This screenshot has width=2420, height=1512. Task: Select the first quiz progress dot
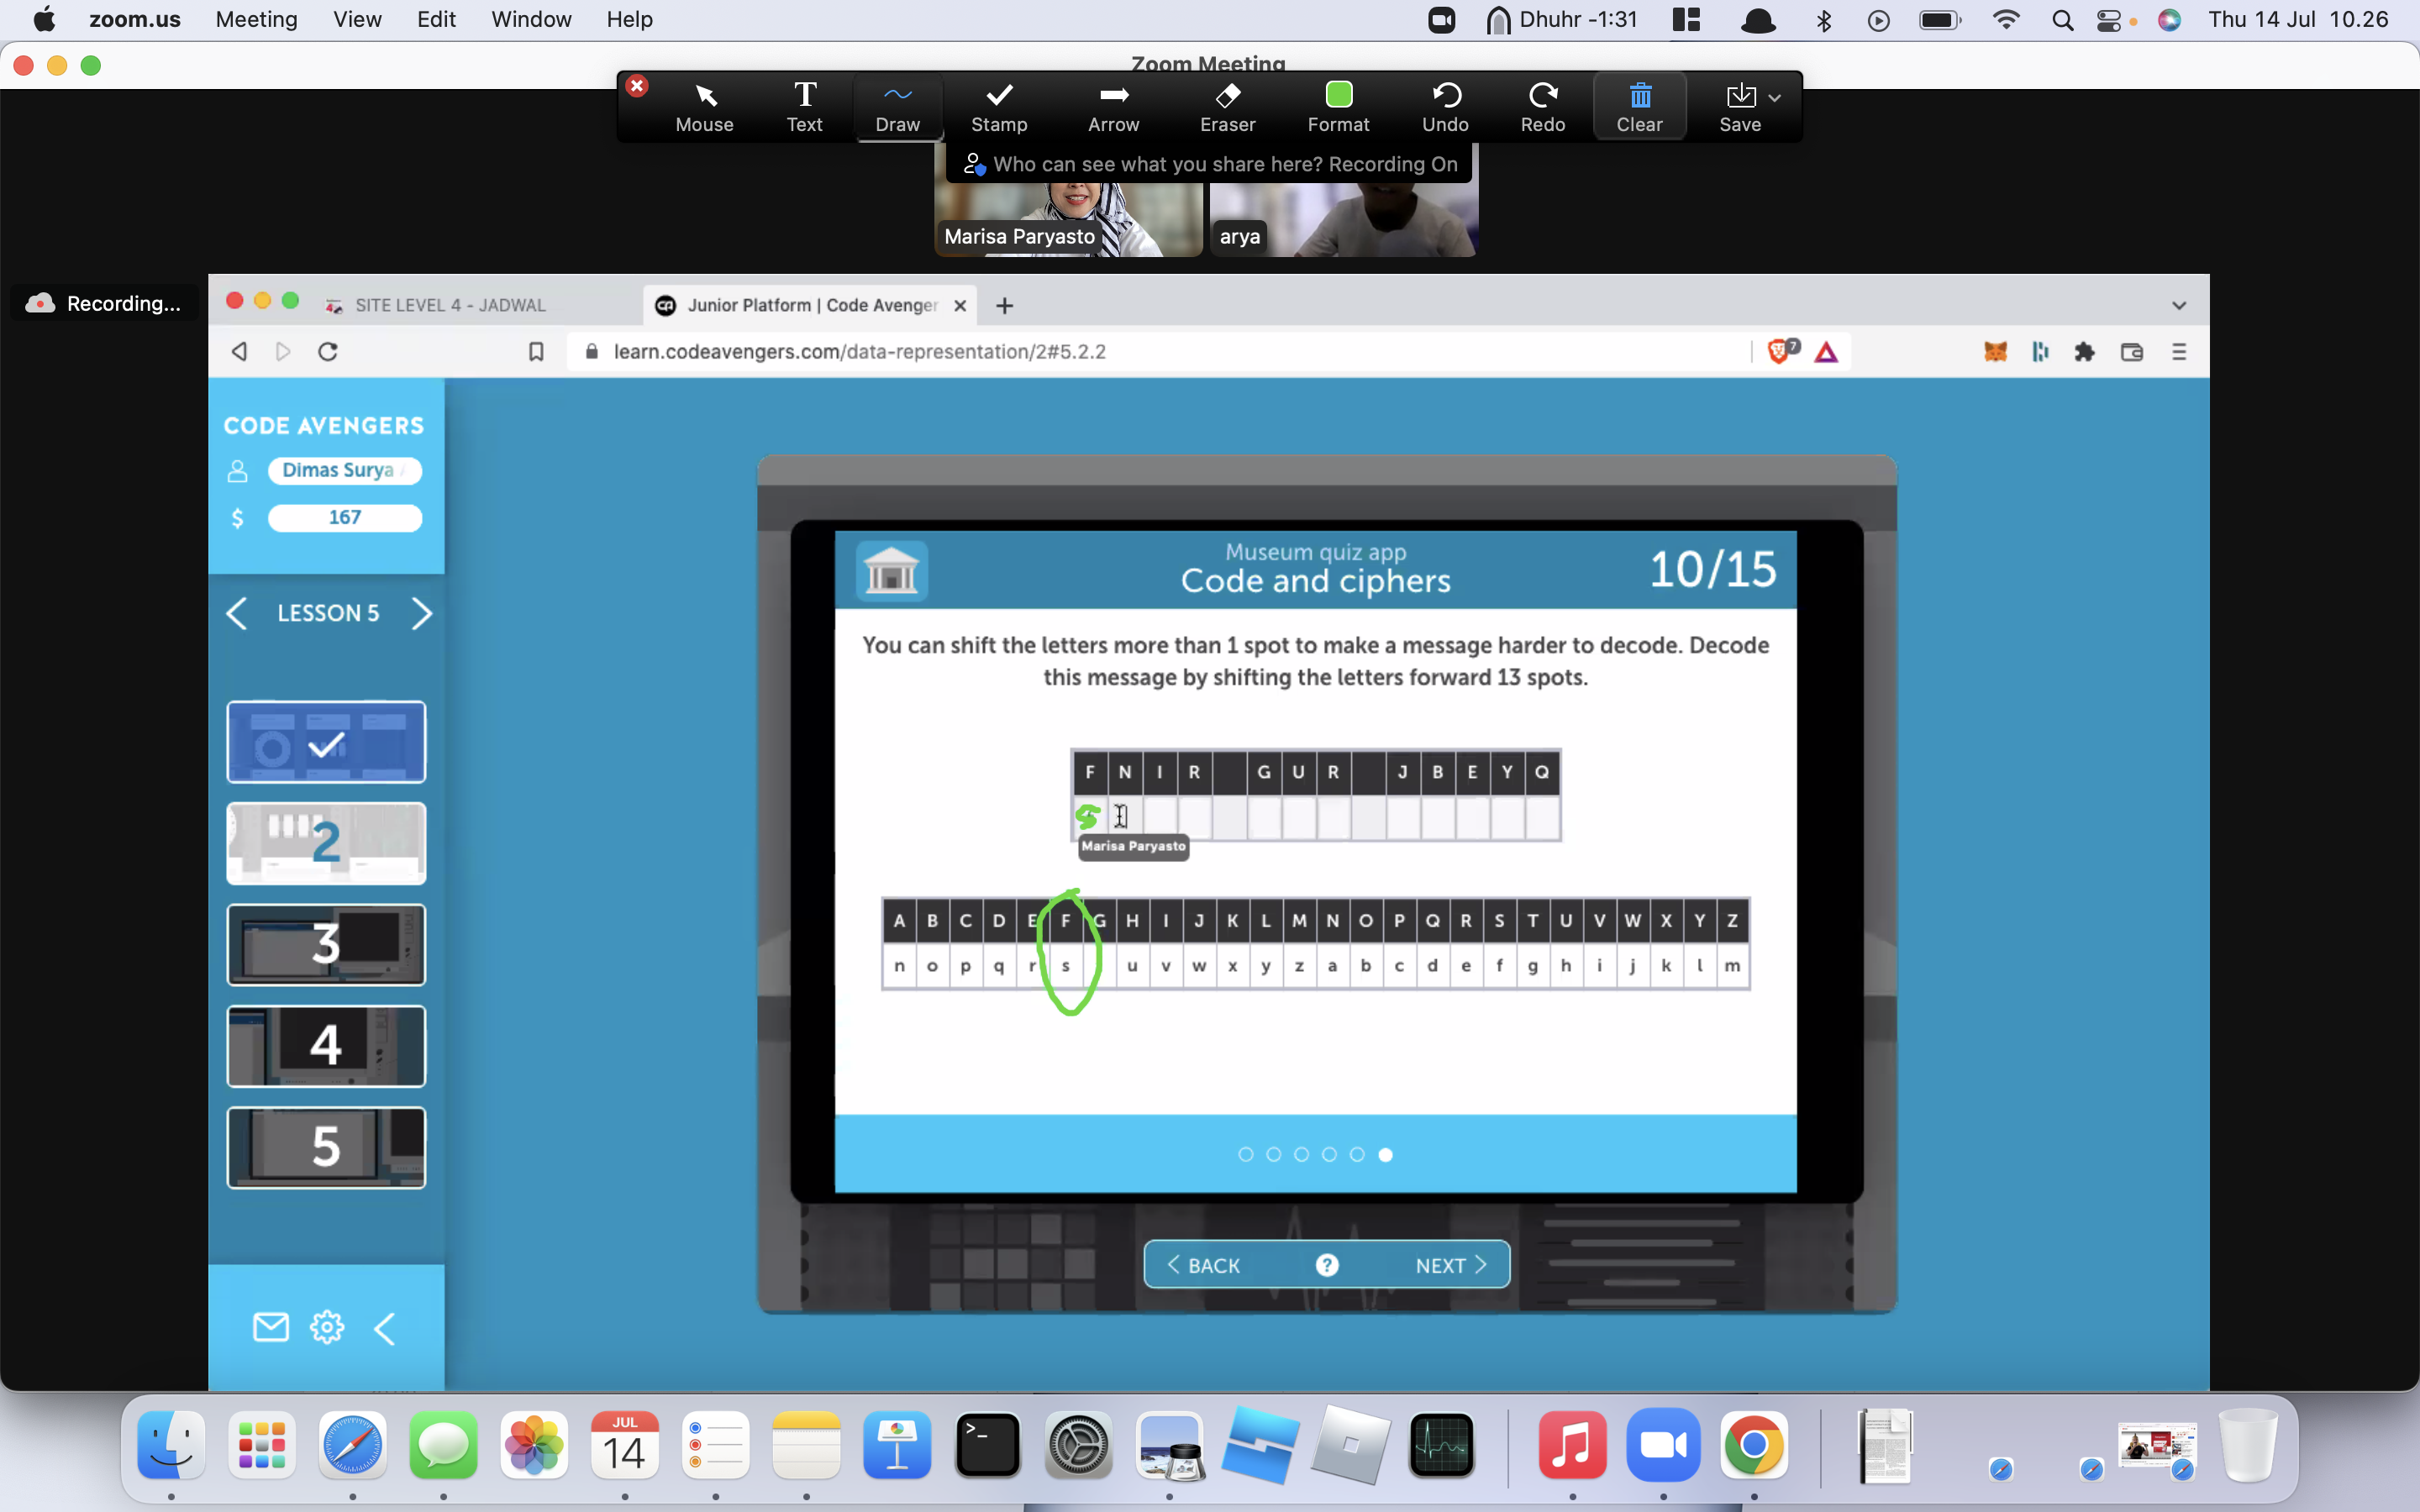pos(1245,1154)
